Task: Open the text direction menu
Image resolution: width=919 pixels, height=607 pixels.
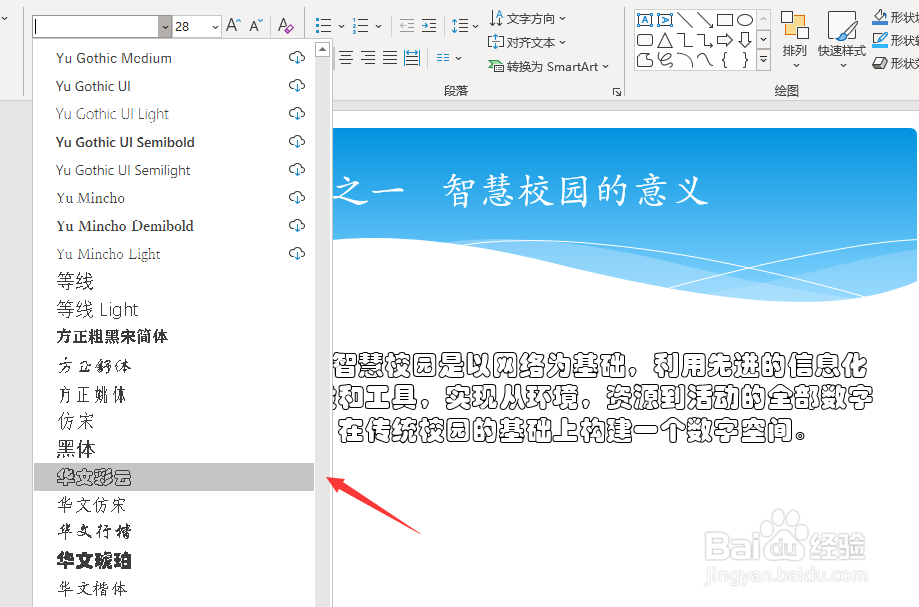Action: click(x=528, y=19)
